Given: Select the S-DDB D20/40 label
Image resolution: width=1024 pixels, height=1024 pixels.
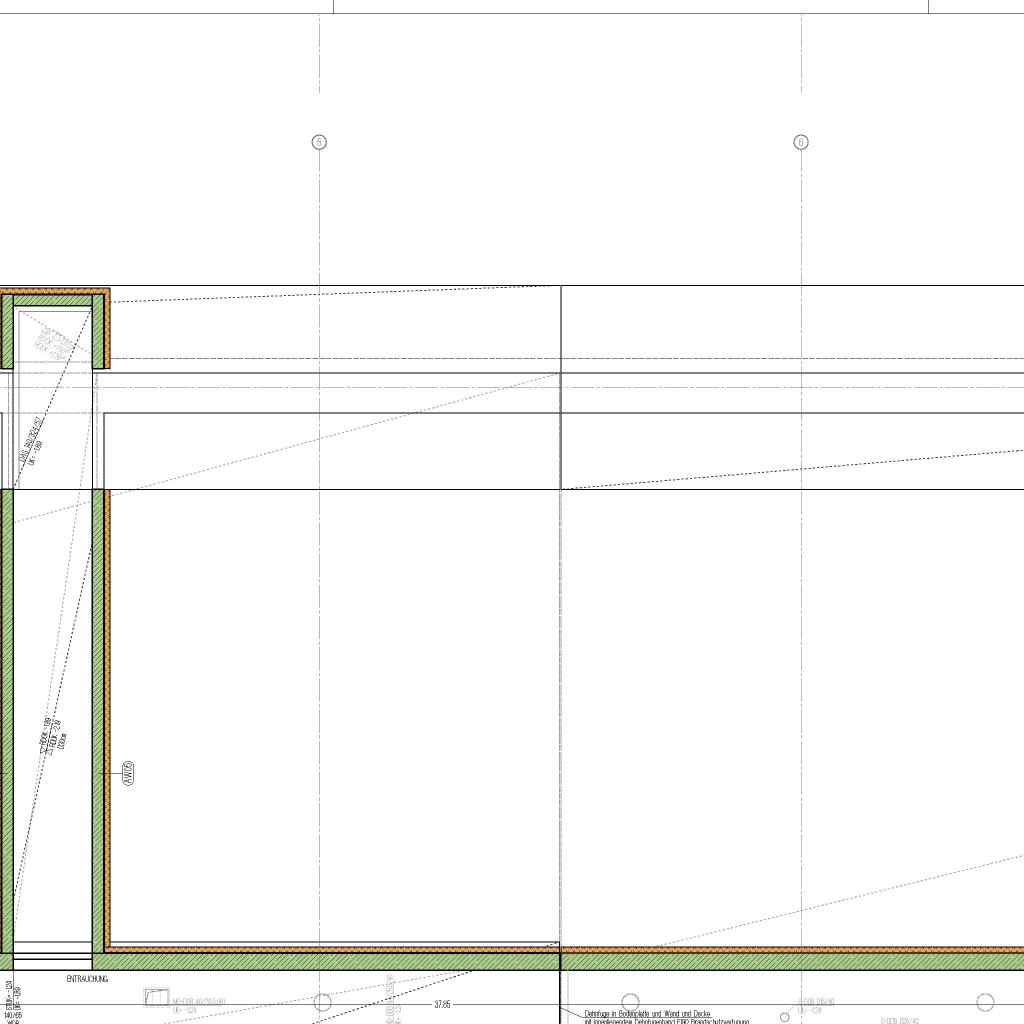Looking at the screenshot, I should [x=901, y=1020].
